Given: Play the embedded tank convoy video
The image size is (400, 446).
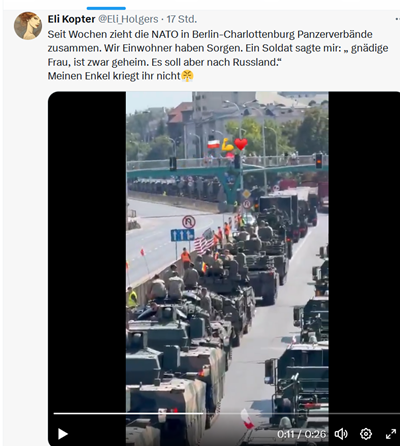Looking at the screenshot, I should pyautogui.click(x=63, y=434).
